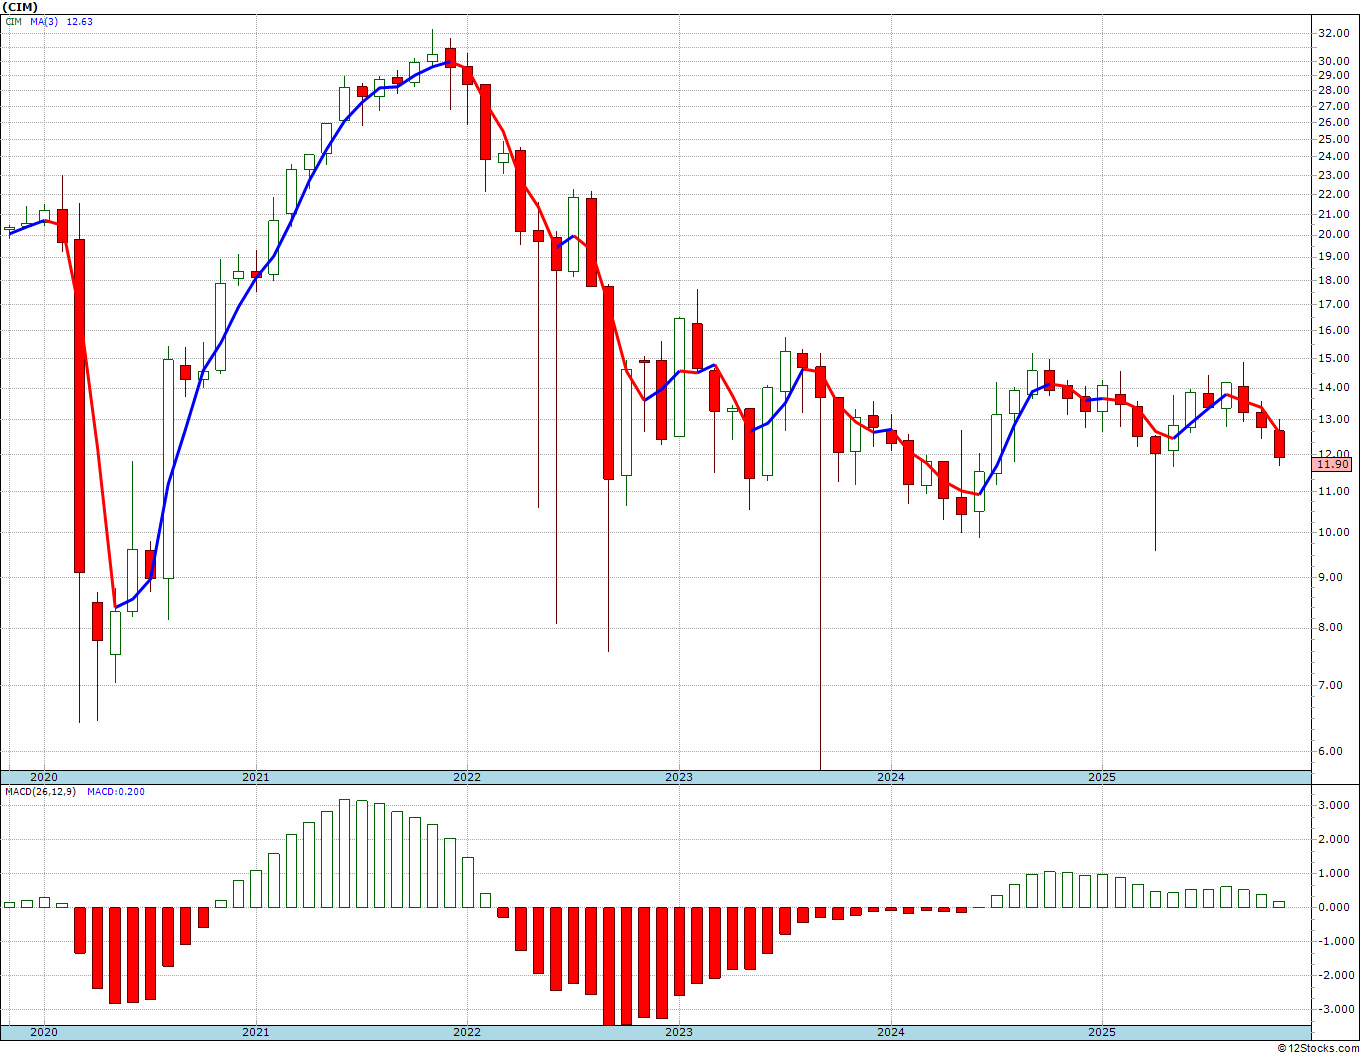Select the "30.00" price axis label
This screenshot has height=1056, width=1360.
pos(1333,61)
